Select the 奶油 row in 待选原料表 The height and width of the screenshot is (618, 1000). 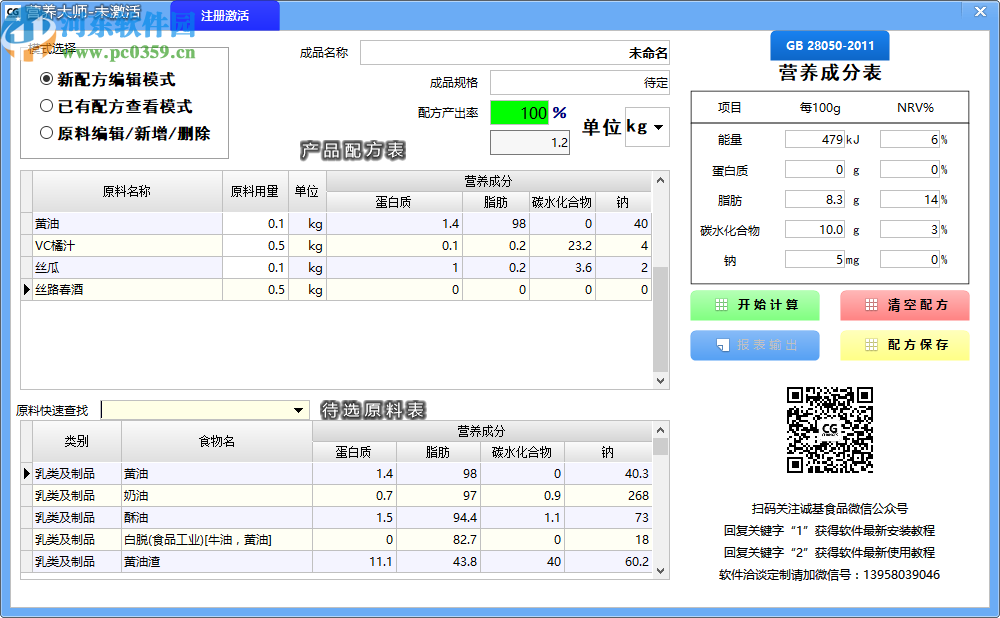(137, 495)
